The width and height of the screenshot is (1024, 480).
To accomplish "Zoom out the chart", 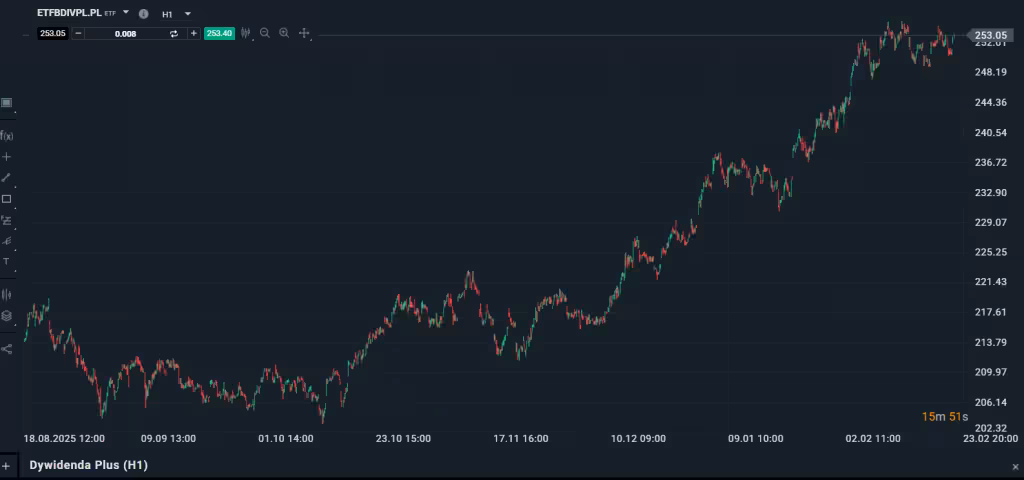I will tap(265, 33).
